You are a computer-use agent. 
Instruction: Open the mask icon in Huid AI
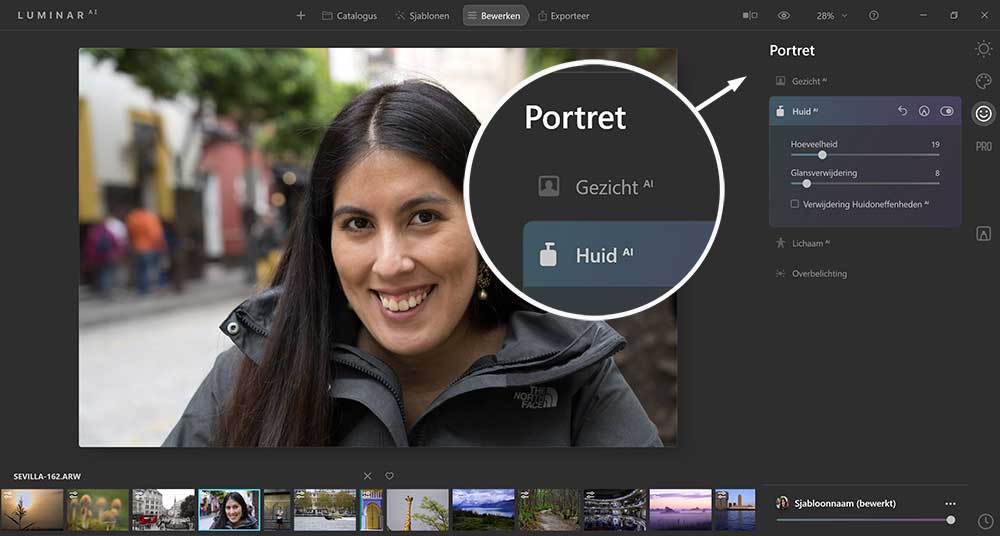(x=924, y=111)
